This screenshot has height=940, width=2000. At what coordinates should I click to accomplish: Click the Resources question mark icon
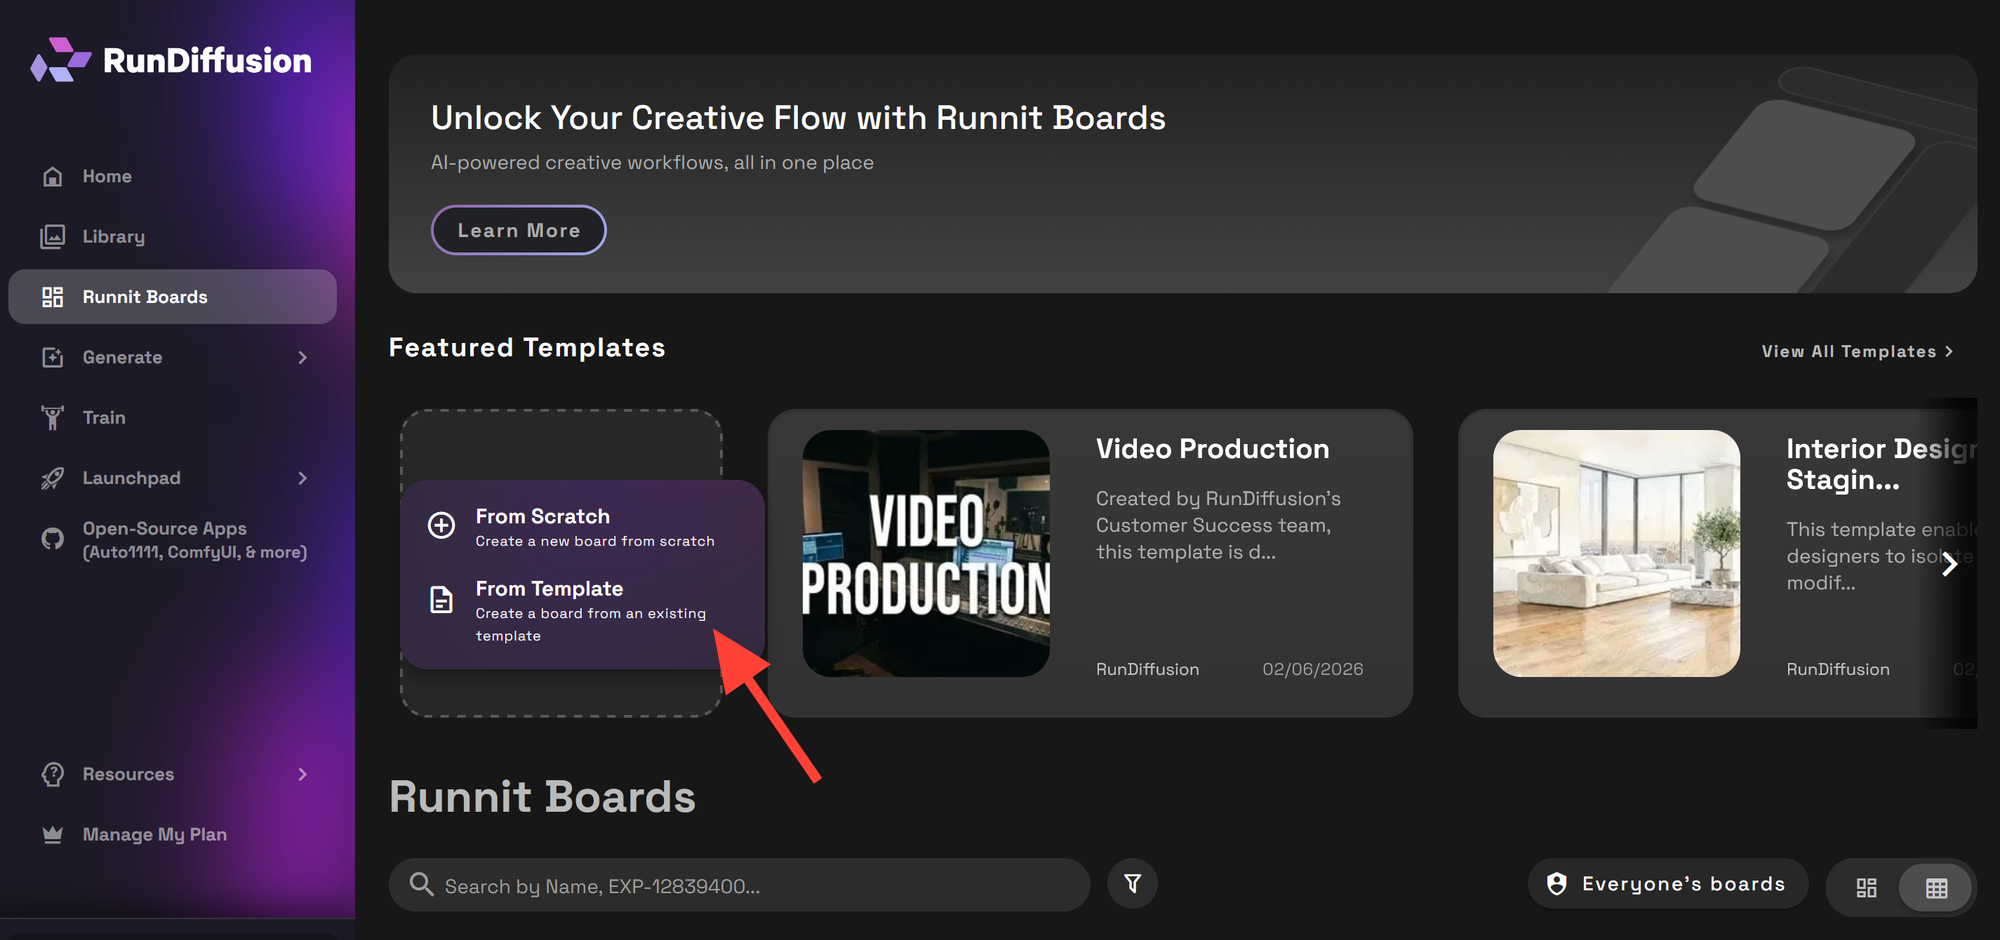[52, 774]
